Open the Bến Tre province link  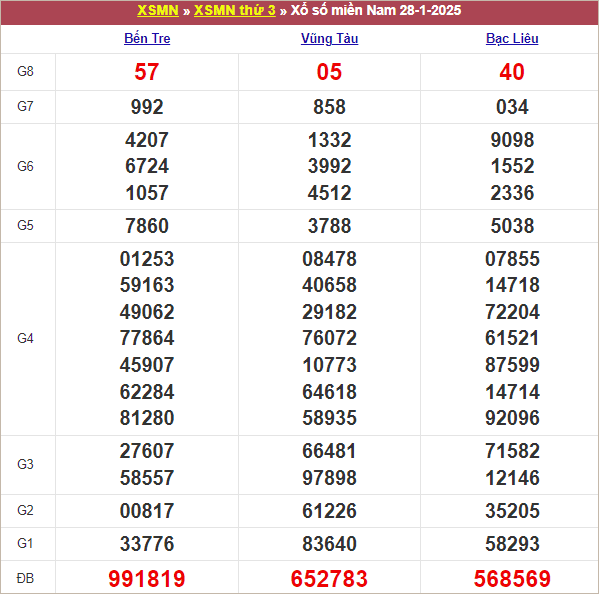tap(147, 38)
